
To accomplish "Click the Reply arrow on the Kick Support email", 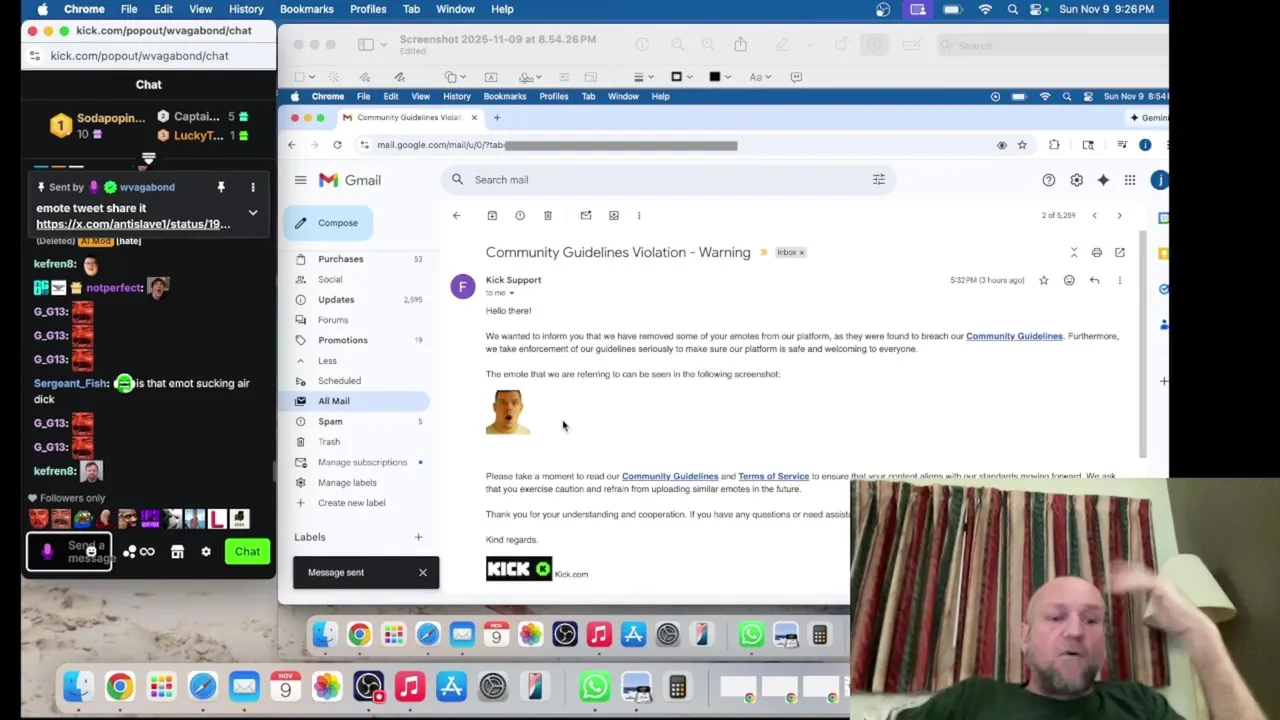I will coord(1094,280).
